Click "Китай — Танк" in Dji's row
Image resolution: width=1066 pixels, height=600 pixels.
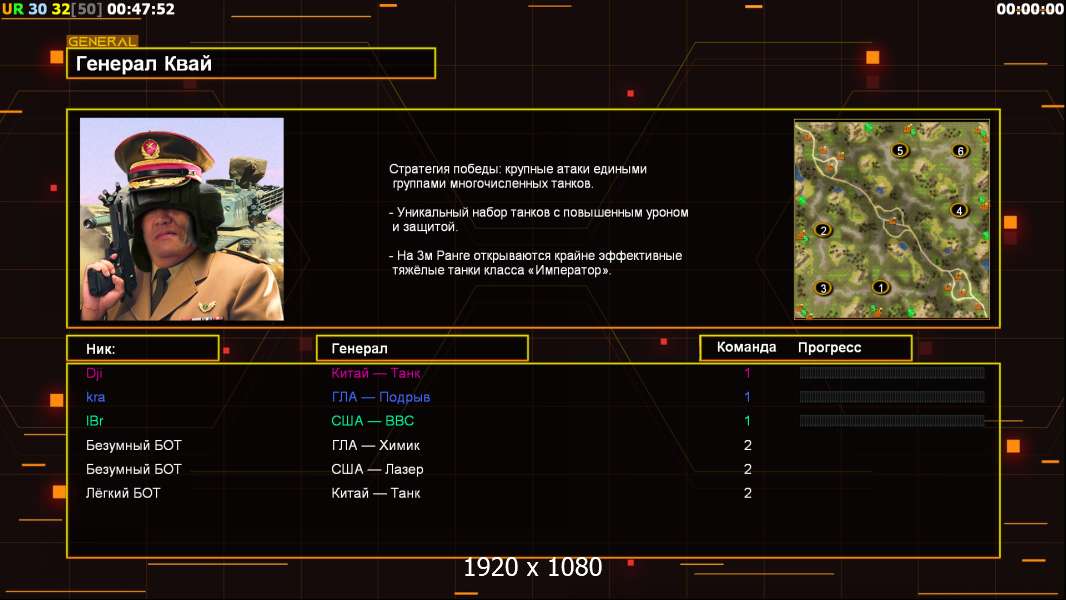375,373
